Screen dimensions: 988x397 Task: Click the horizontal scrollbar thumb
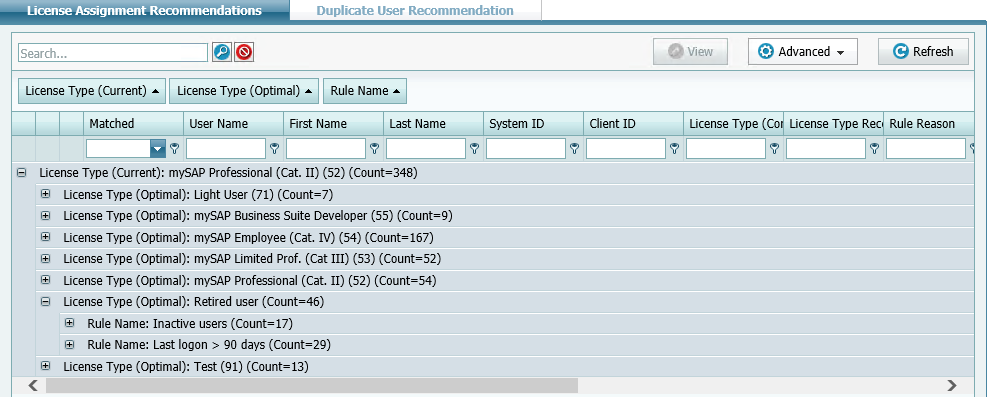pyautogui.click(x=312, y=385)
